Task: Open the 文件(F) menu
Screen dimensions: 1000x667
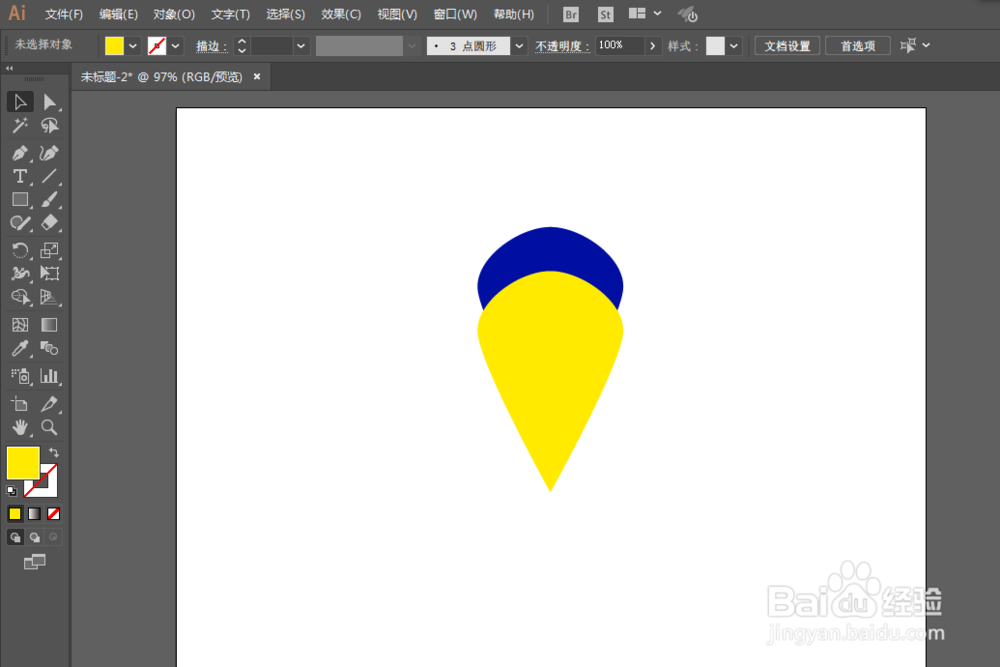Action: point(64,14)
